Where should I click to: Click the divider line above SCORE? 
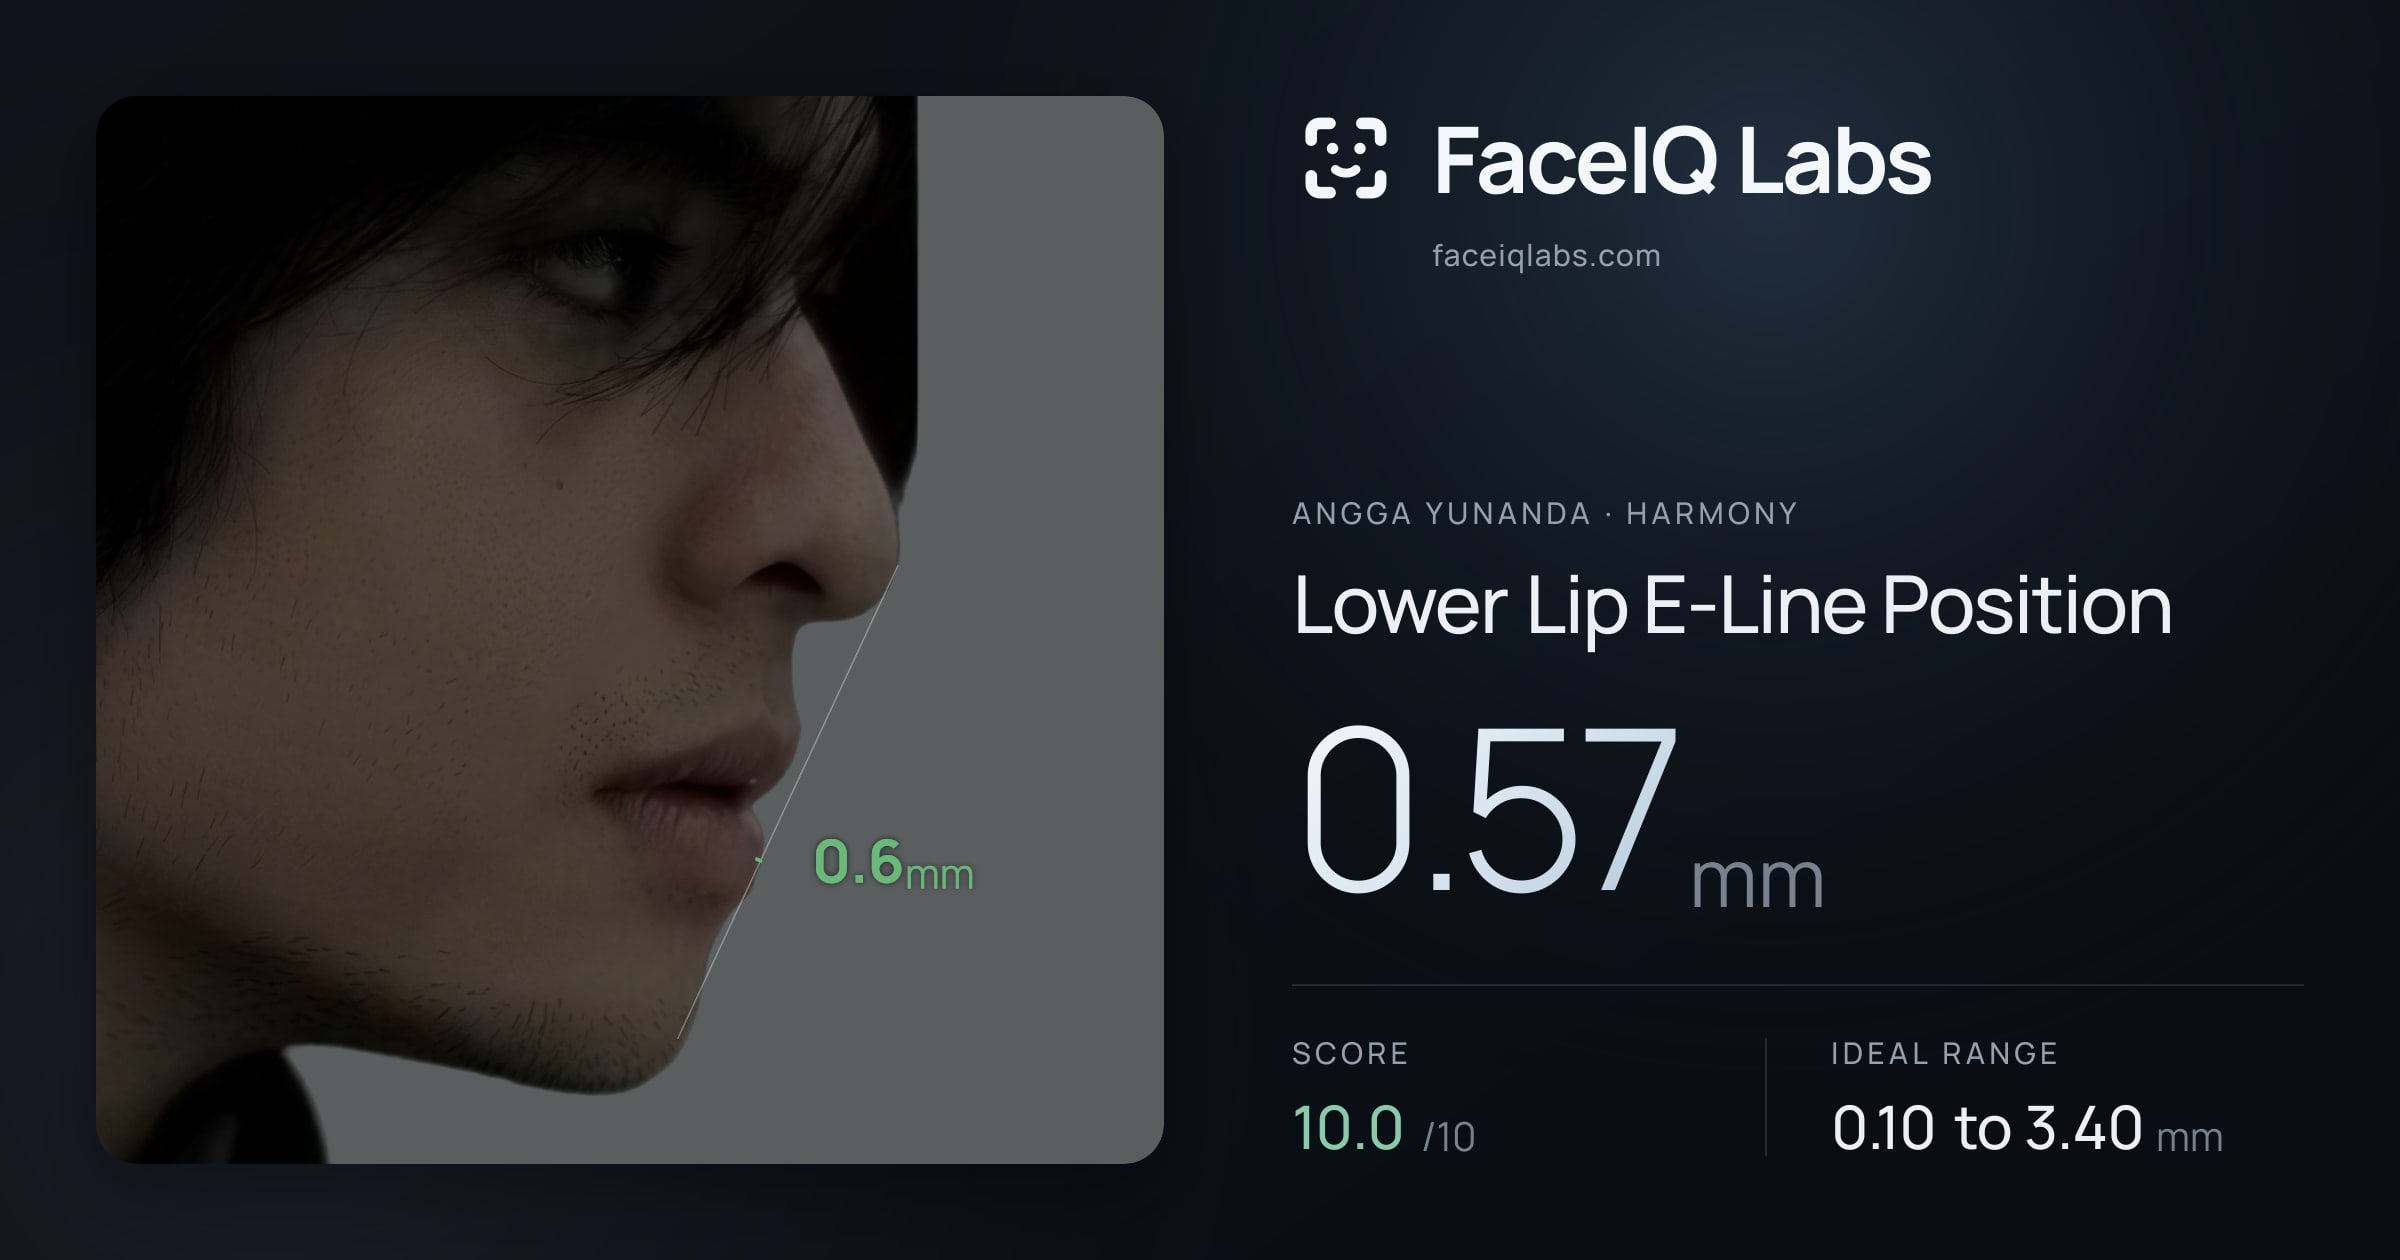1798,985
